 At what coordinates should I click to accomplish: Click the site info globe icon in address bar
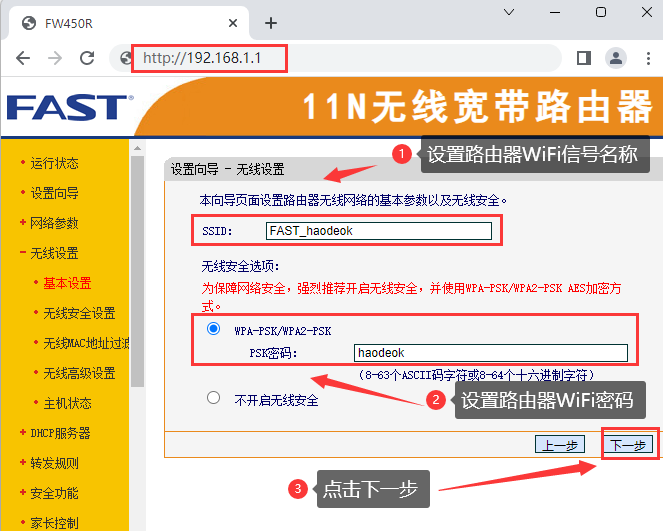tap(125, 58)
